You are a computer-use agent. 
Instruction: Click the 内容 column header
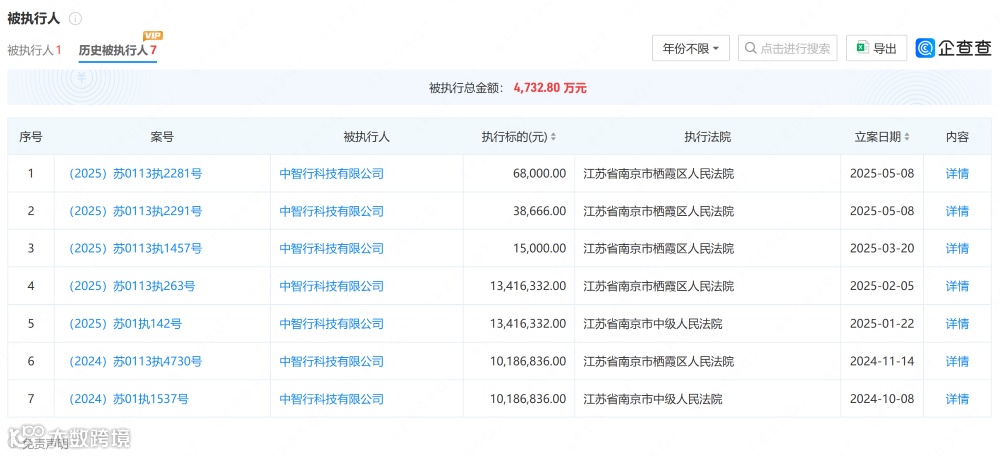957,136
